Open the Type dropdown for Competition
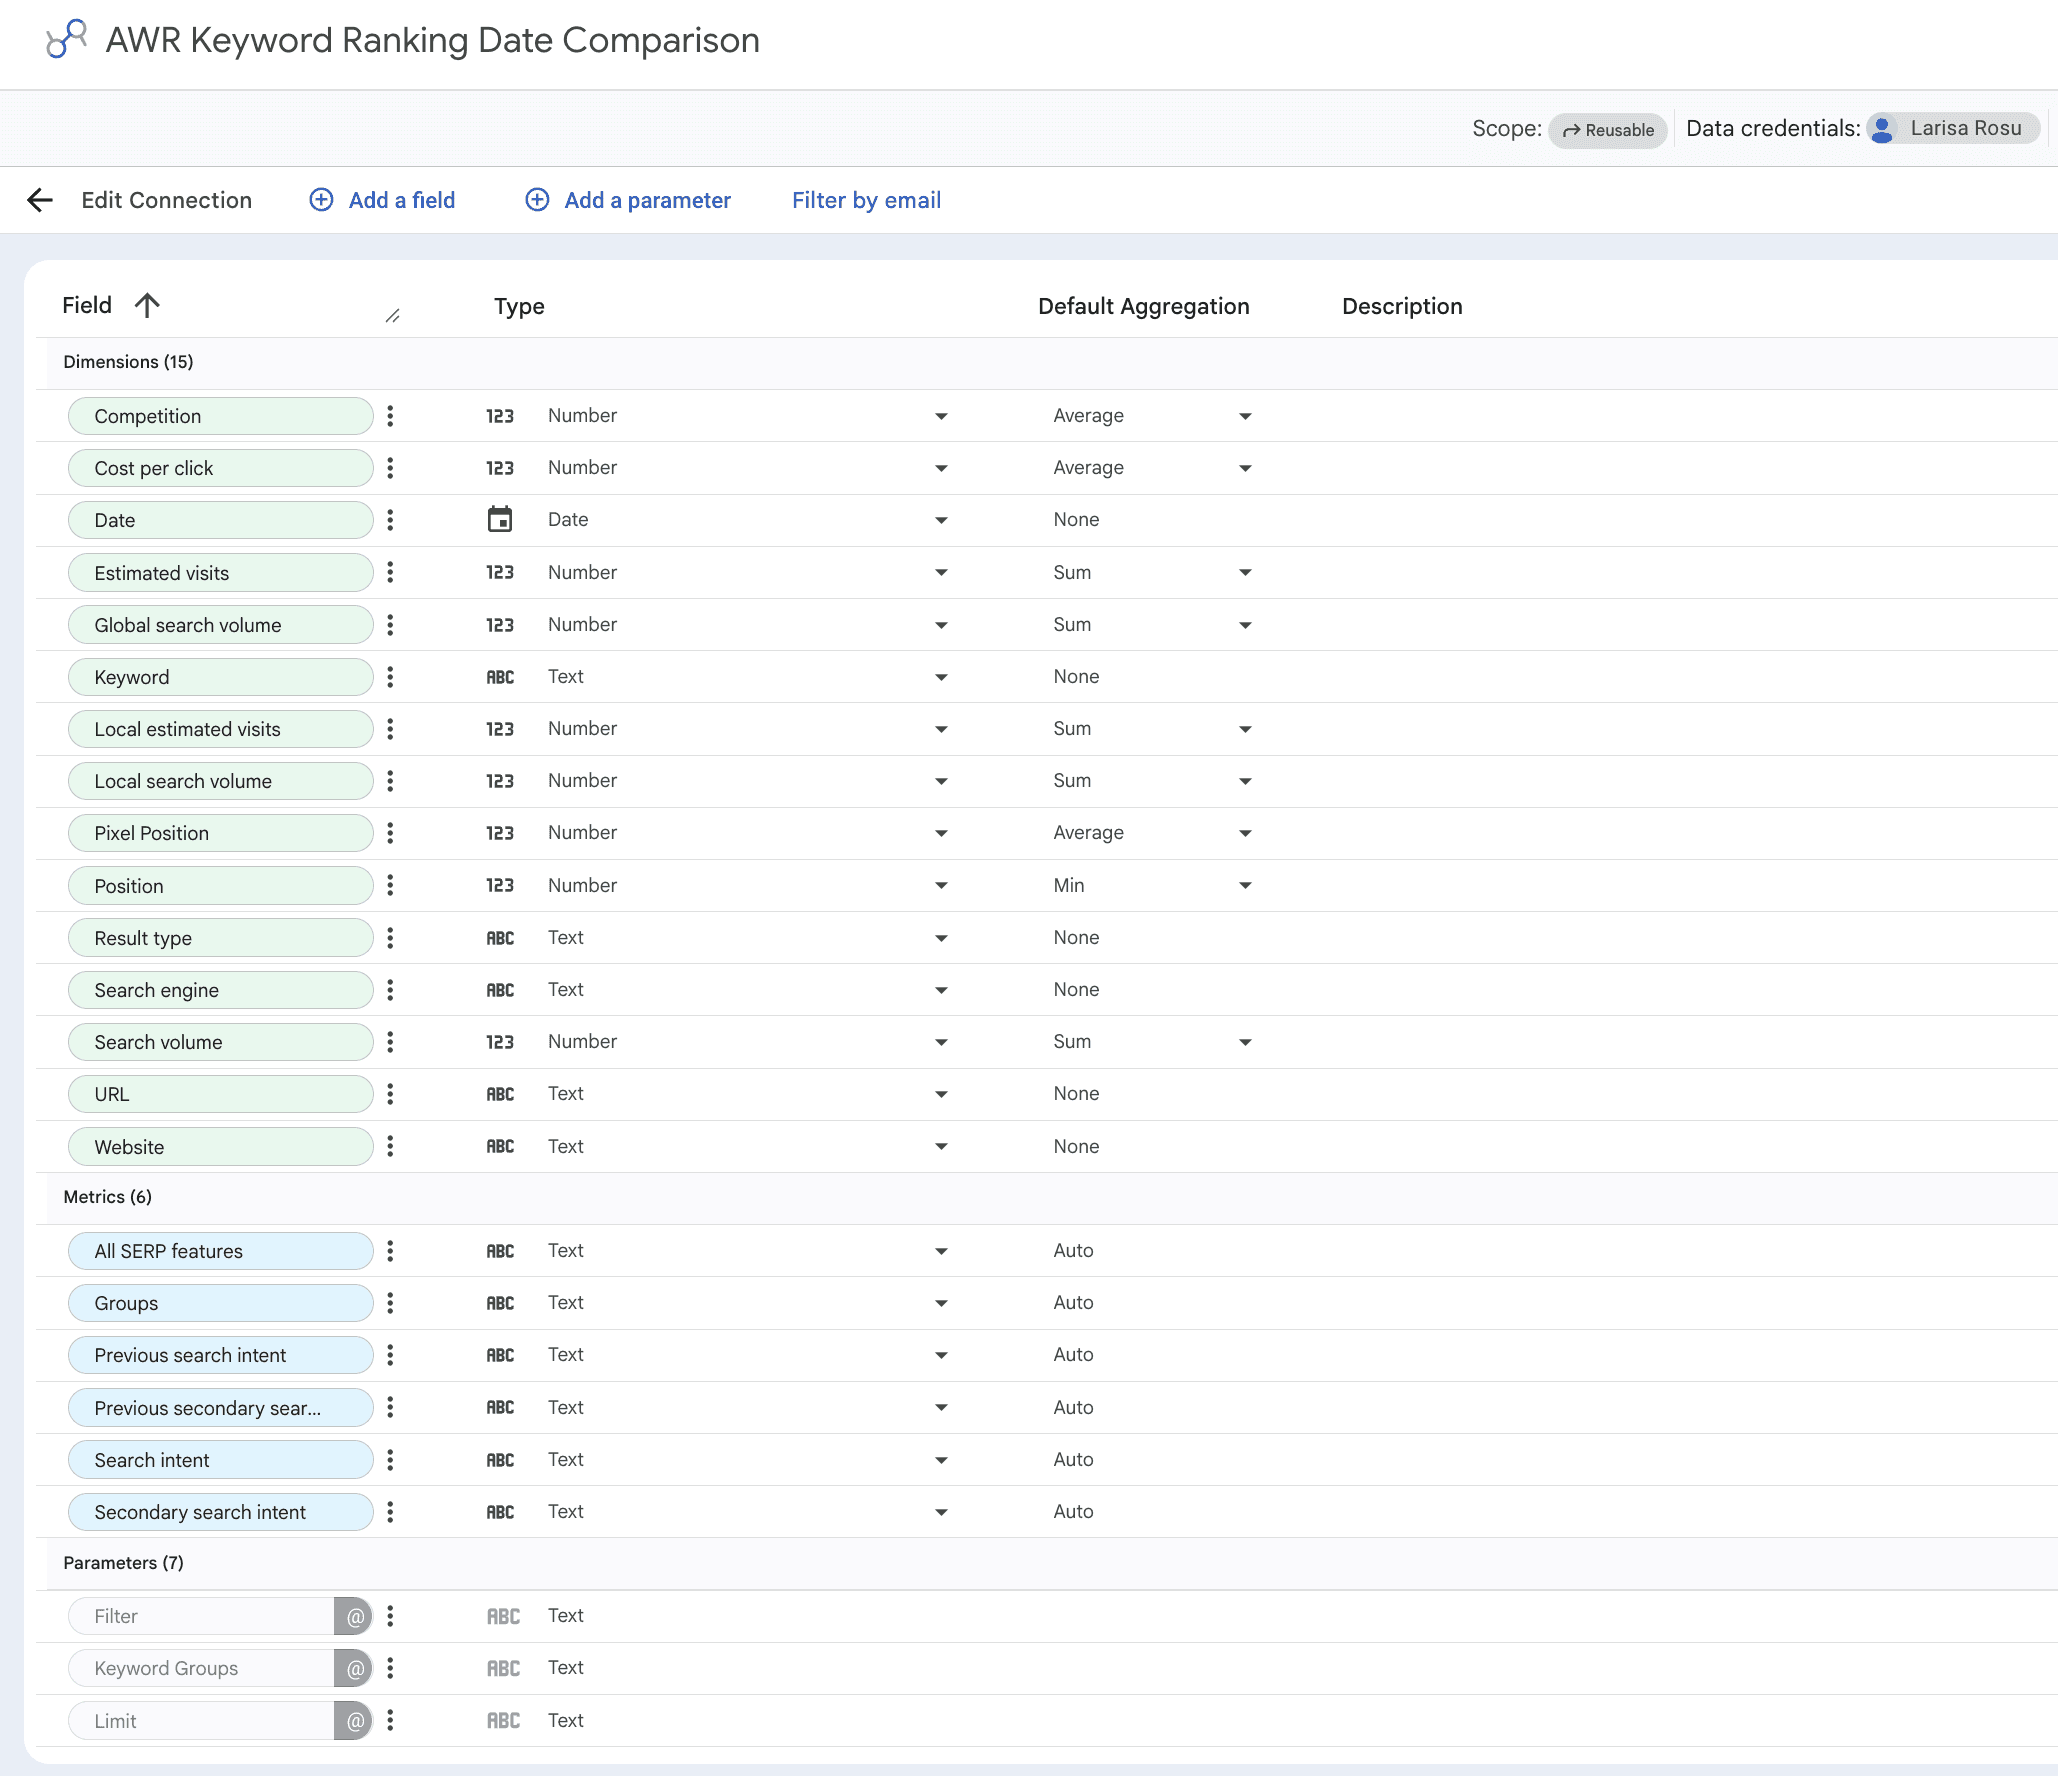 tap(941, 416)
